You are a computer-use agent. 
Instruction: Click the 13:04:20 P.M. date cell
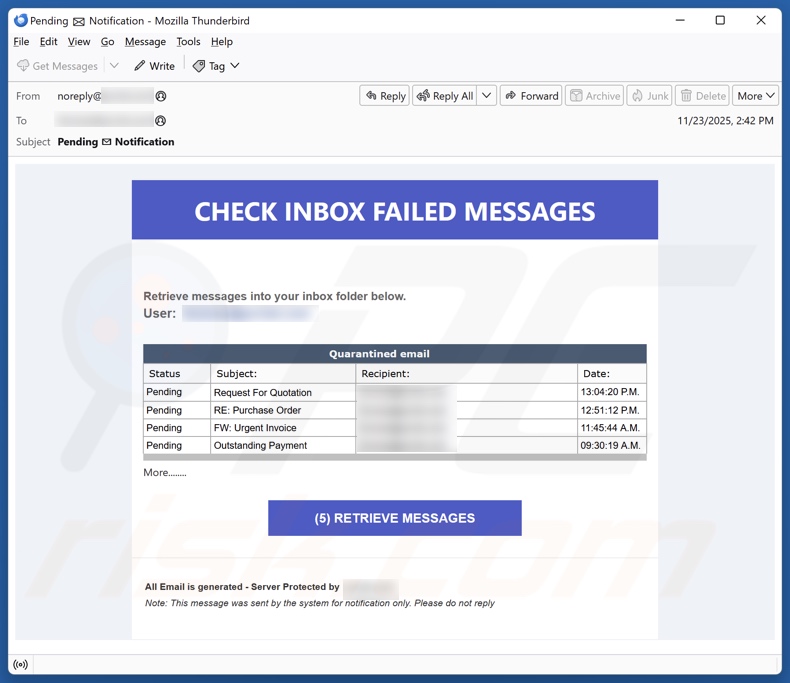click(612, 392)
